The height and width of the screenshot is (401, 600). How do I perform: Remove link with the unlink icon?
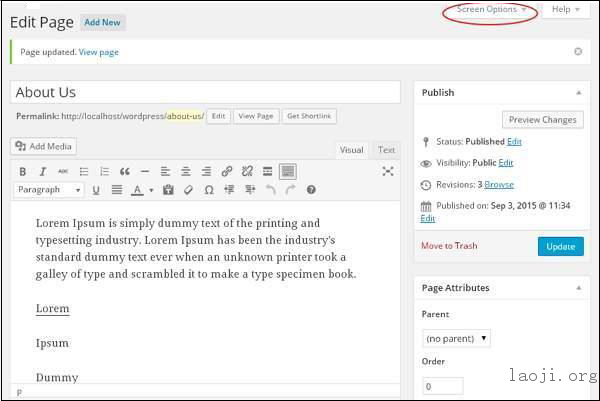pos(247,171)
